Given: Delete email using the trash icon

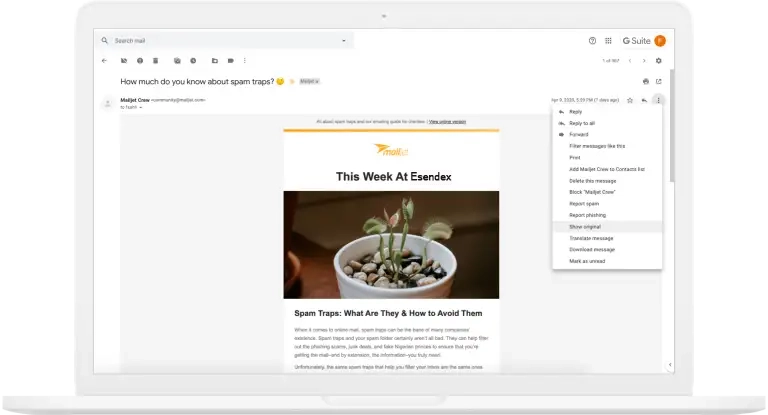Looking at the screenshot, I should pyautogui.click(x=155, y=61).
